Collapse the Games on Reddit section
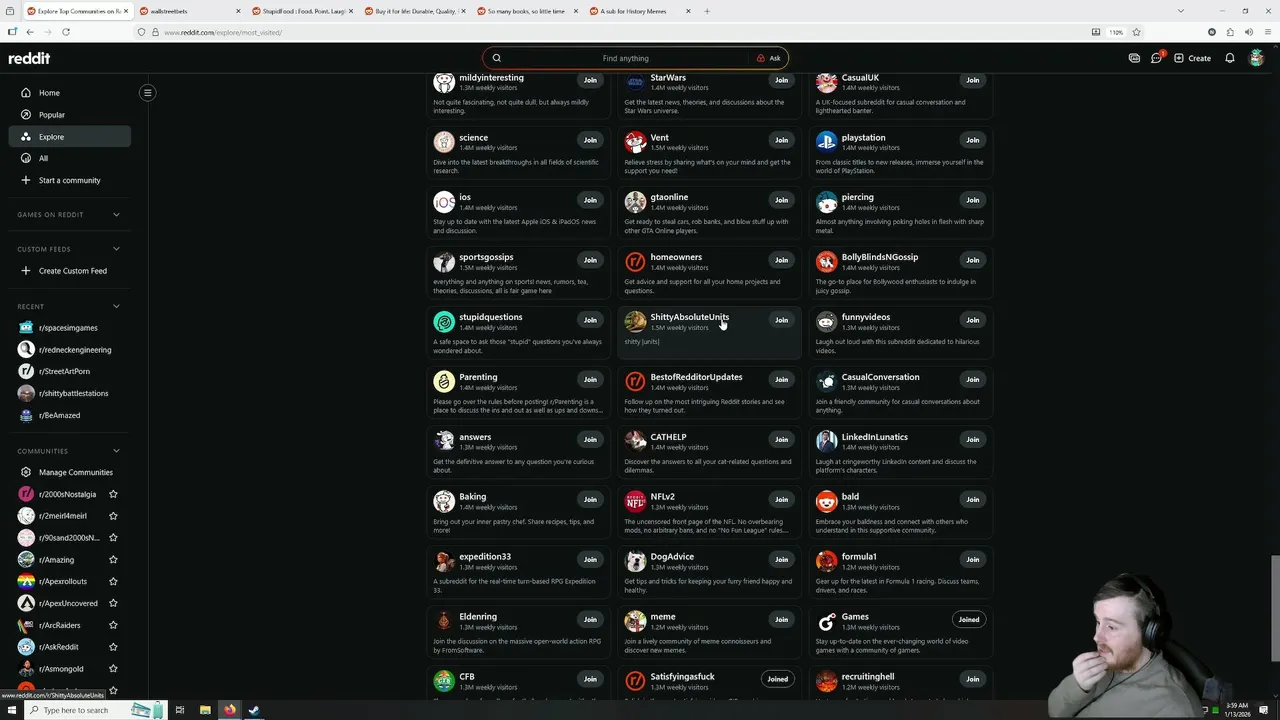This screenshot has height=720, width=1280. (x=116, y=214)
